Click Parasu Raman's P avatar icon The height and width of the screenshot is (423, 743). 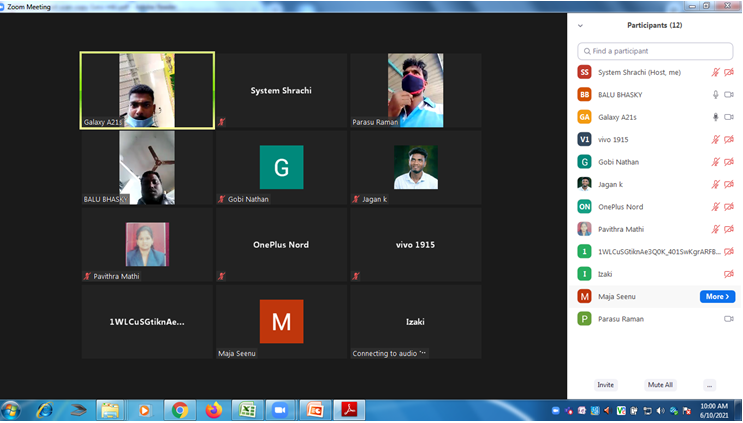point(584,318)
